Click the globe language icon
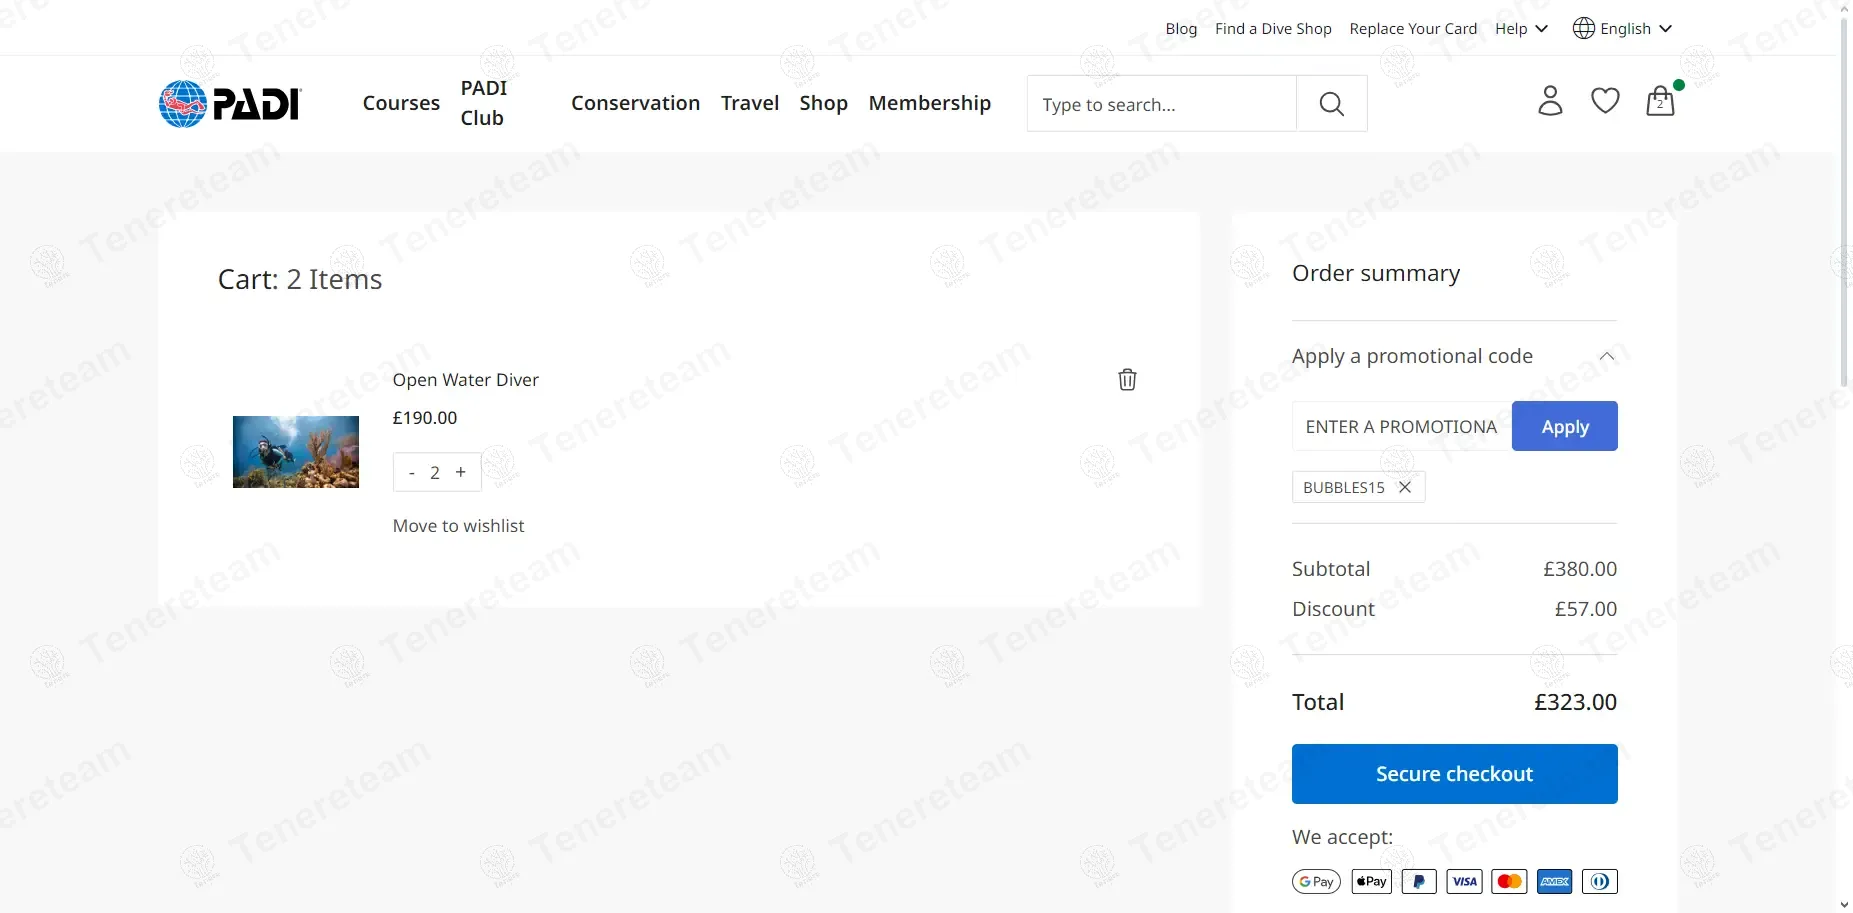The width and height of the screenshot is (1853, 913). (x=1584, y=28)
